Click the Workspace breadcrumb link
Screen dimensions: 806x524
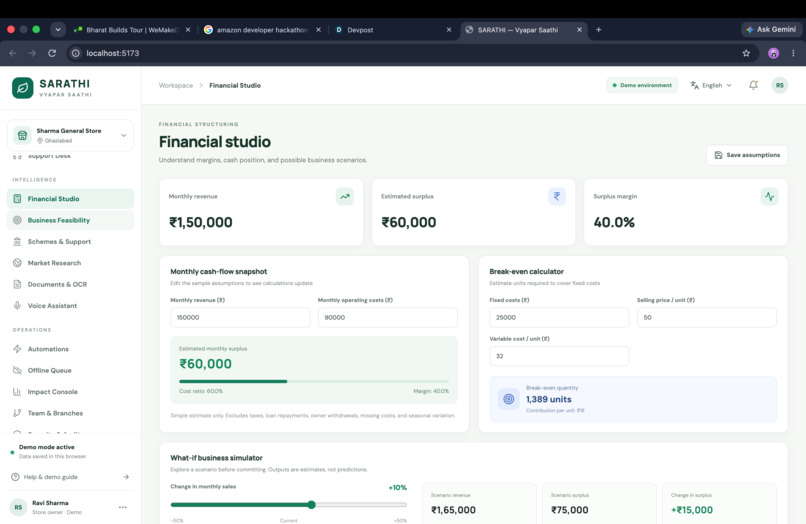[x=176, y=85]
